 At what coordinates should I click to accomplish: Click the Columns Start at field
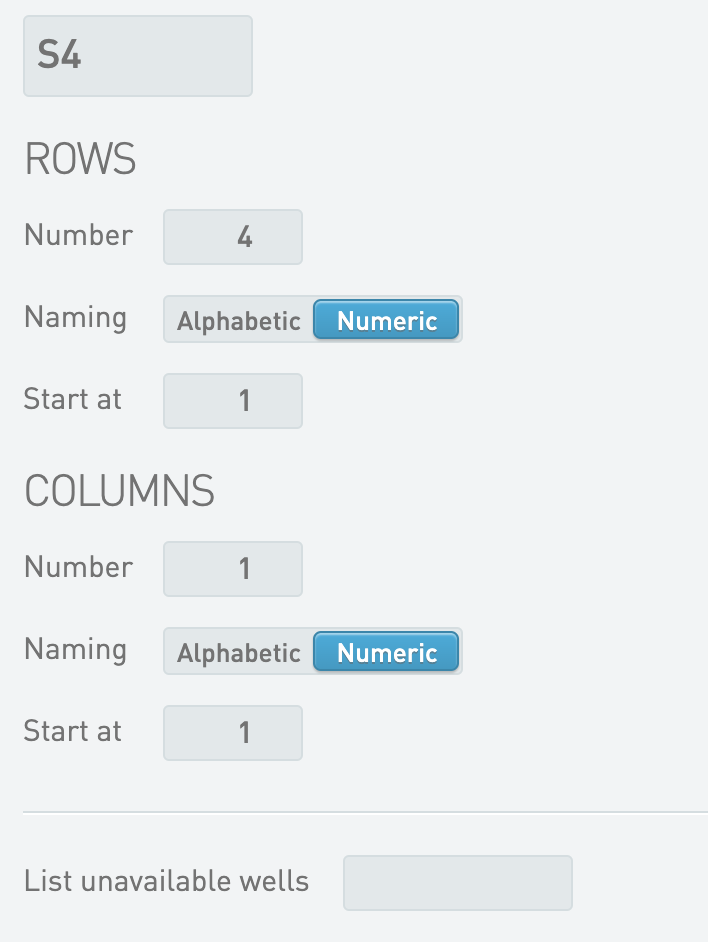click(x=233, y=733)
